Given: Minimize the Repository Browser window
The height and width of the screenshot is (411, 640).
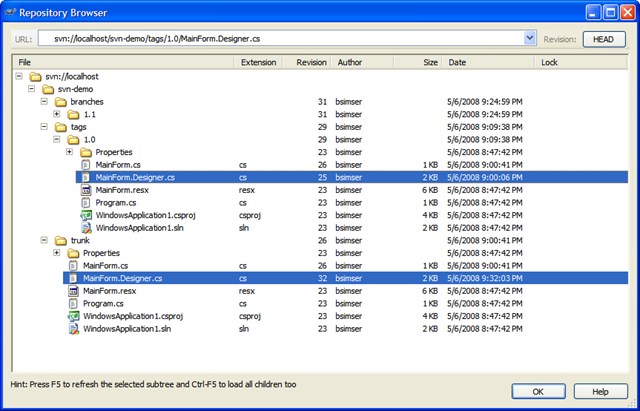Looking at the screenshot, I should coord(594,13).
